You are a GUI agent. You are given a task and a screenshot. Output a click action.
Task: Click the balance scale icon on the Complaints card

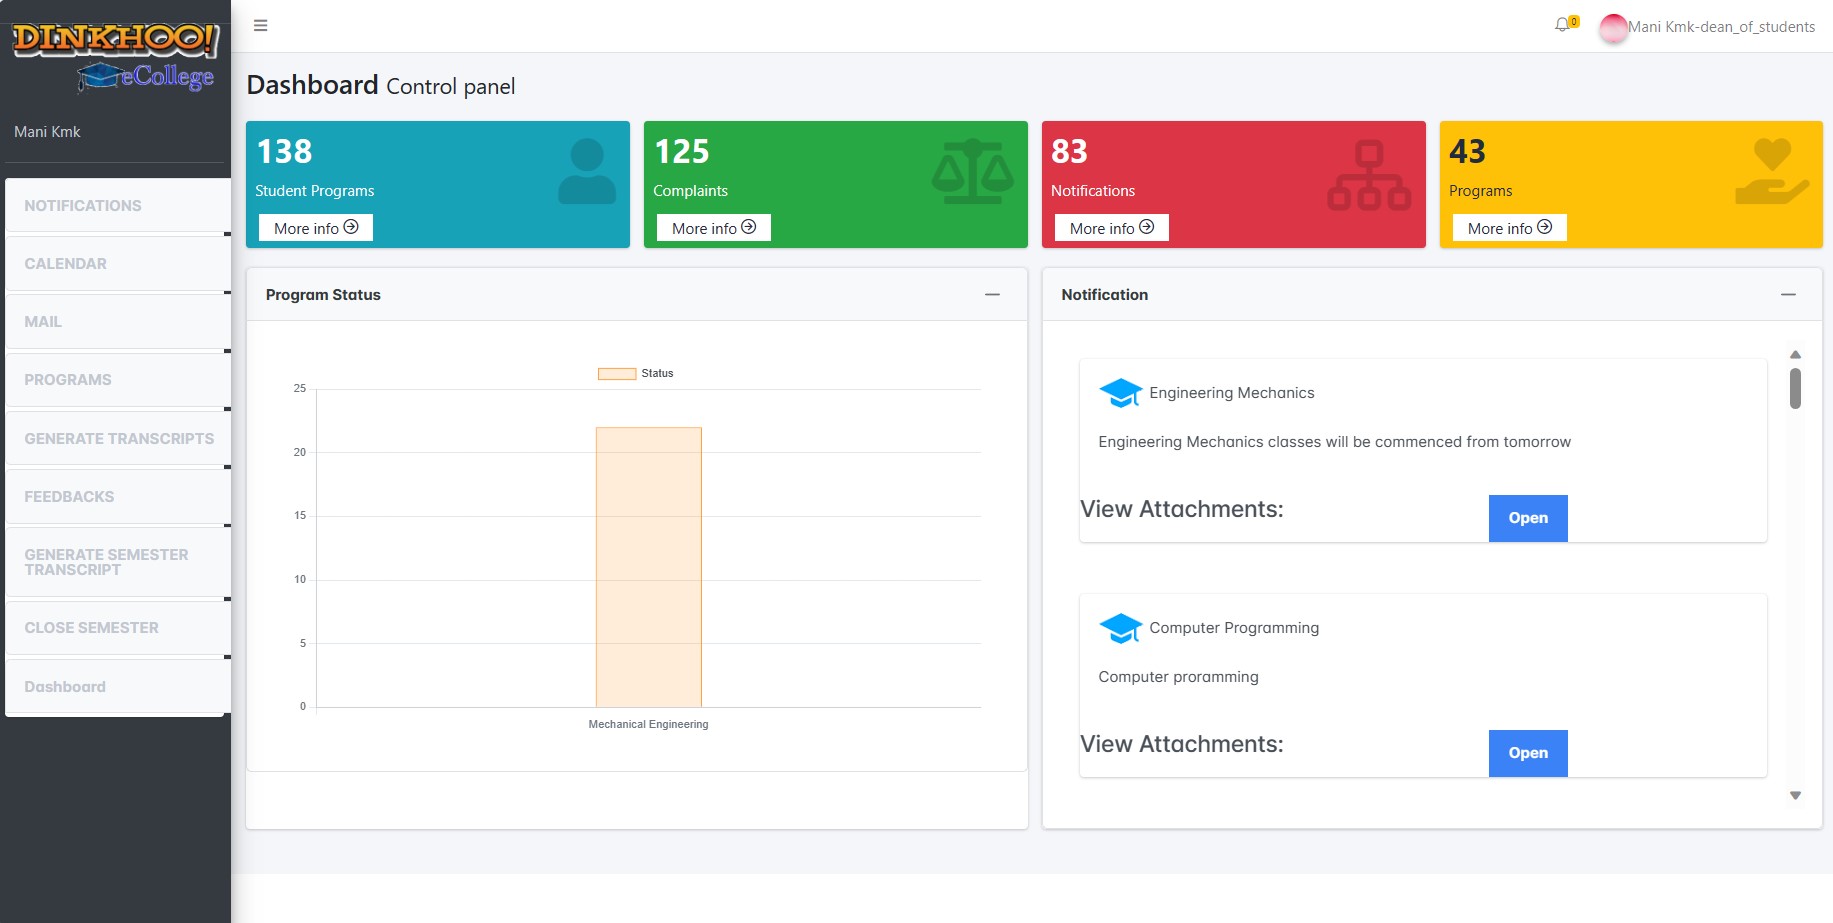point(973,172)
